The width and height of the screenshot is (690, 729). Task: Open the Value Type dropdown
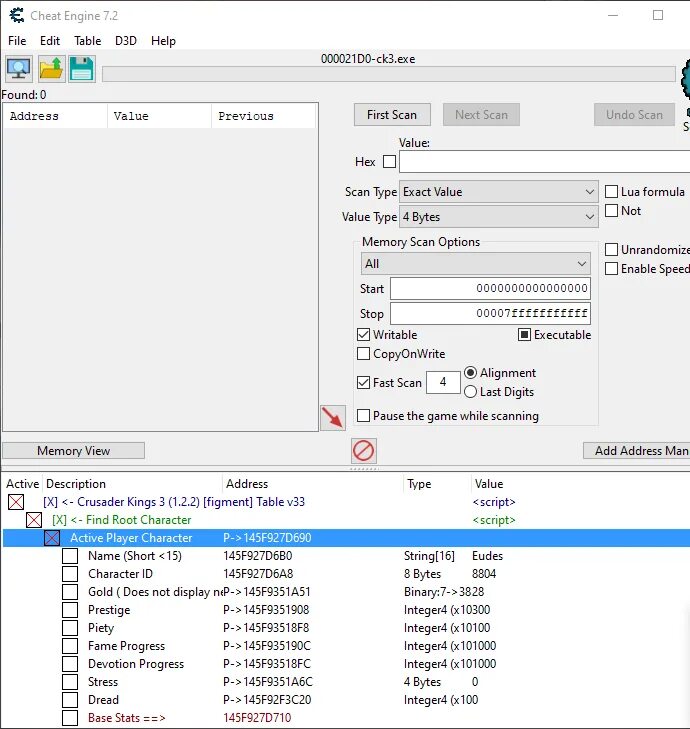click(498, 217)
